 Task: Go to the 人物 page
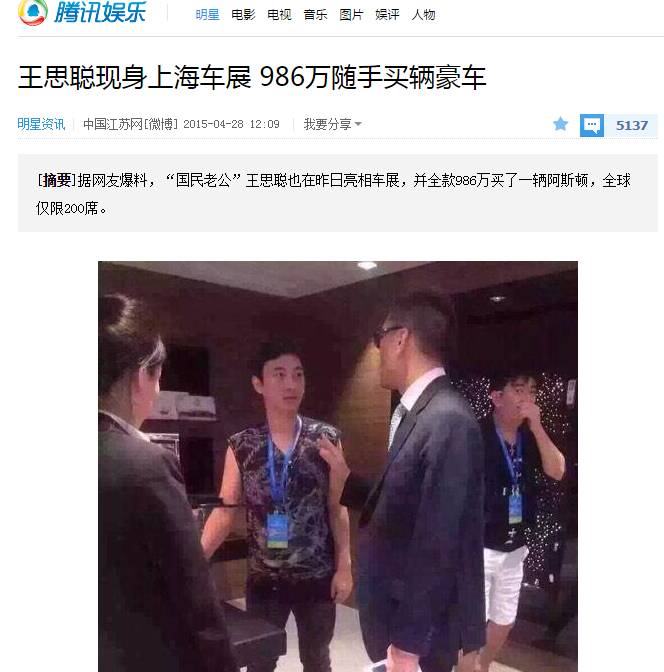click(423, 15)
